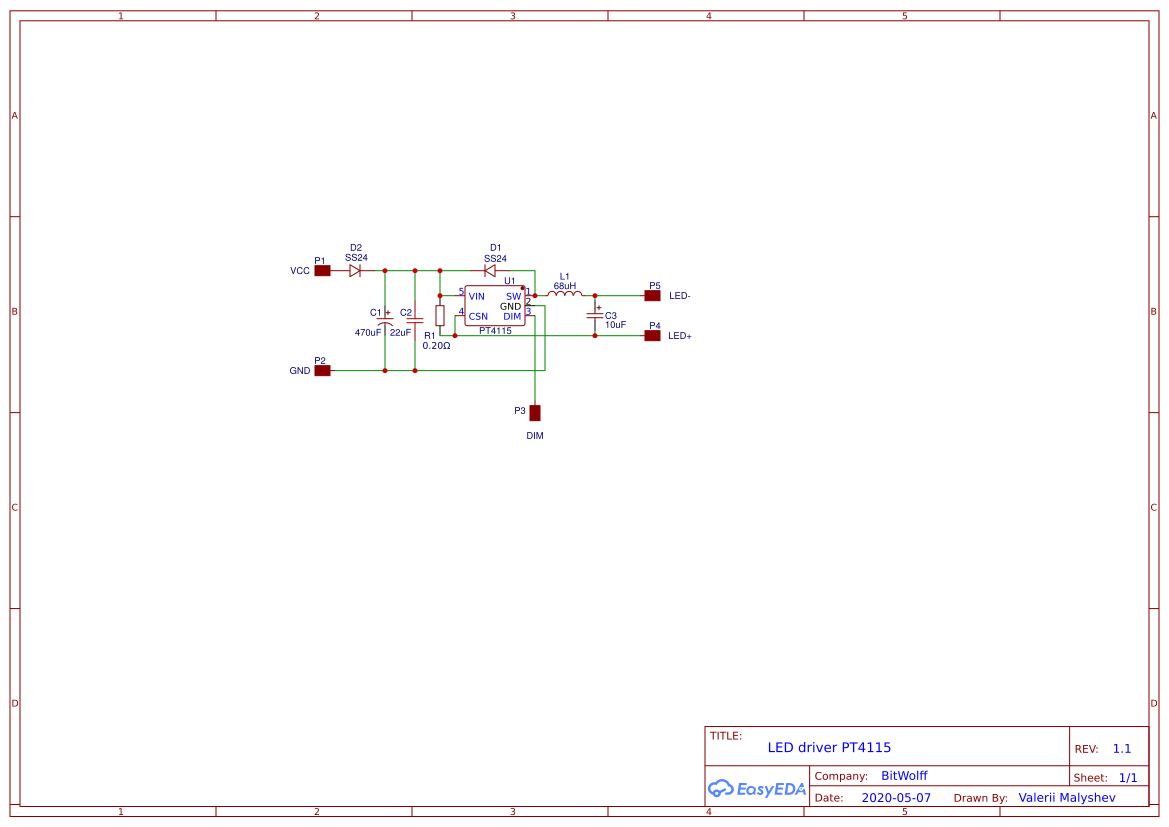Click the GND net label text
The height and width of the screenshot is (827, 1169).
click(x=298, y=371)
